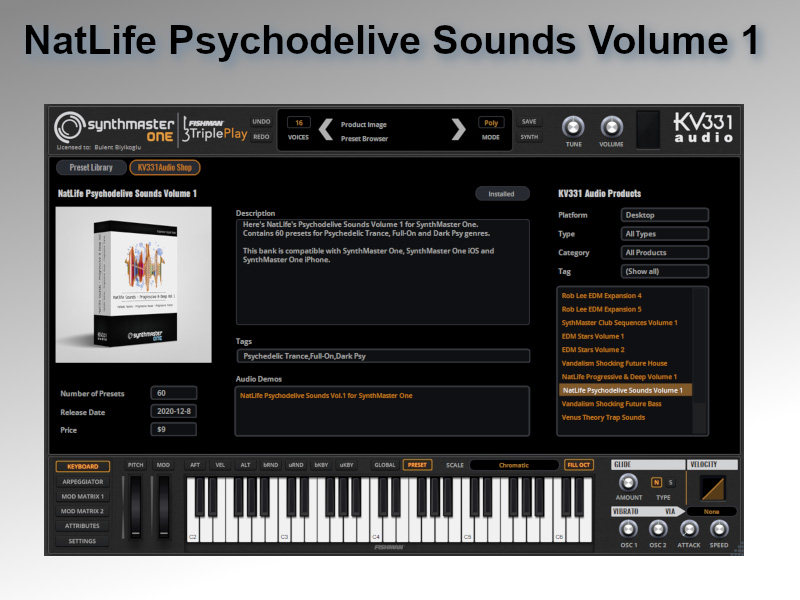Move the MOD wheel slider

[x=163, y=507]
